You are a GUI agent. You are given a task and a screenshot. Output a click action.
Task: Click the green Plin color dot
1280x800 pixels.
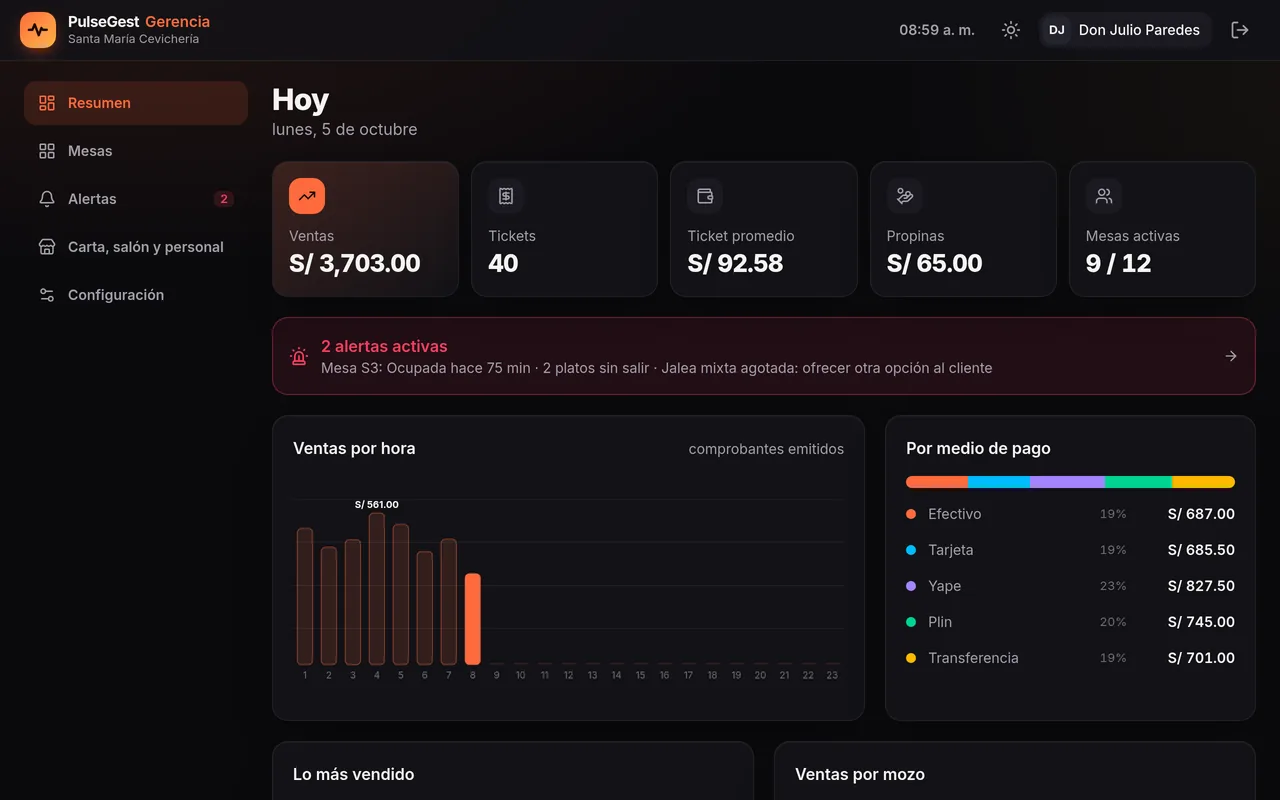point(911,622)
